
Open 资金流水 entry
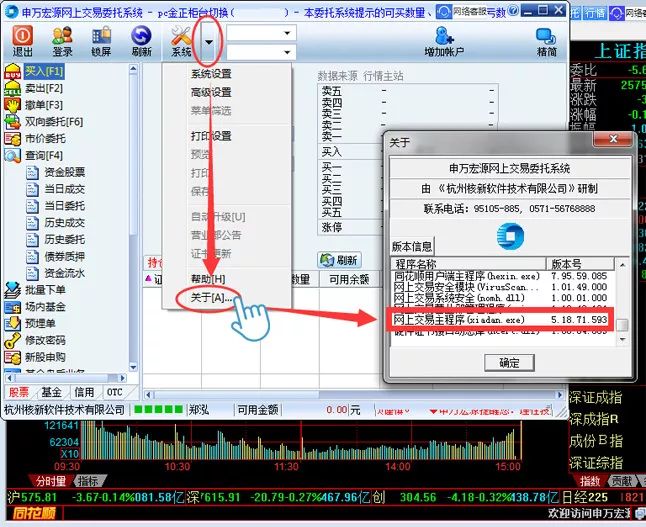64,273
